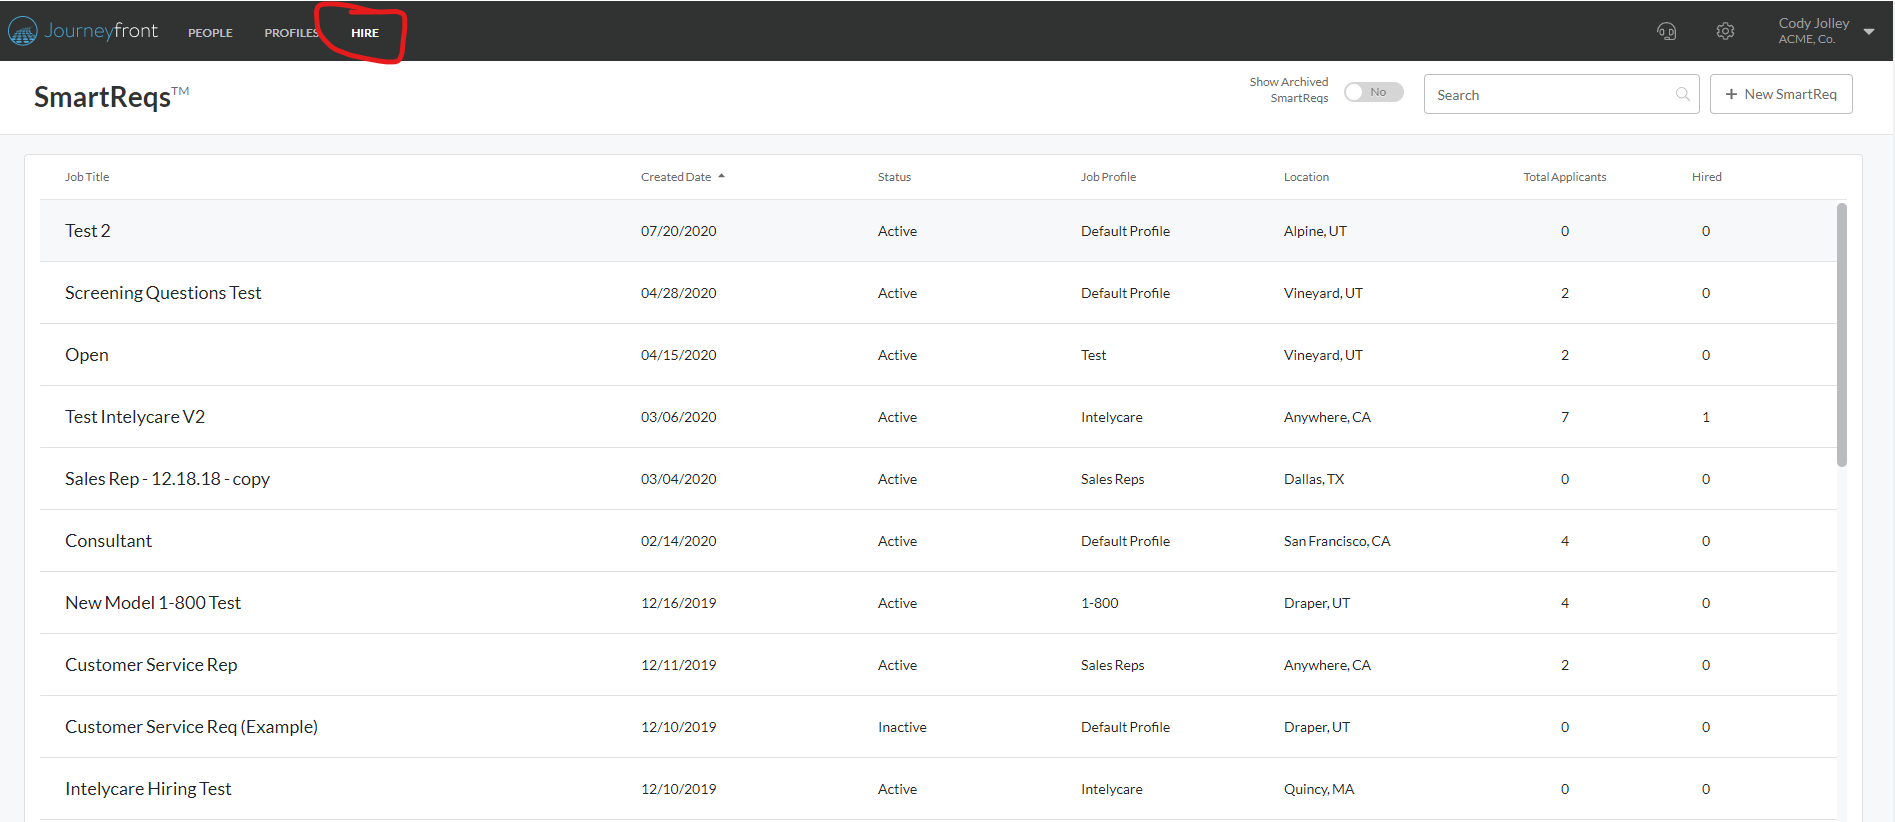The height and width of the screenshot is (822, 1895).
Task: Sort by Job Title column header
Action: point(87,177)
